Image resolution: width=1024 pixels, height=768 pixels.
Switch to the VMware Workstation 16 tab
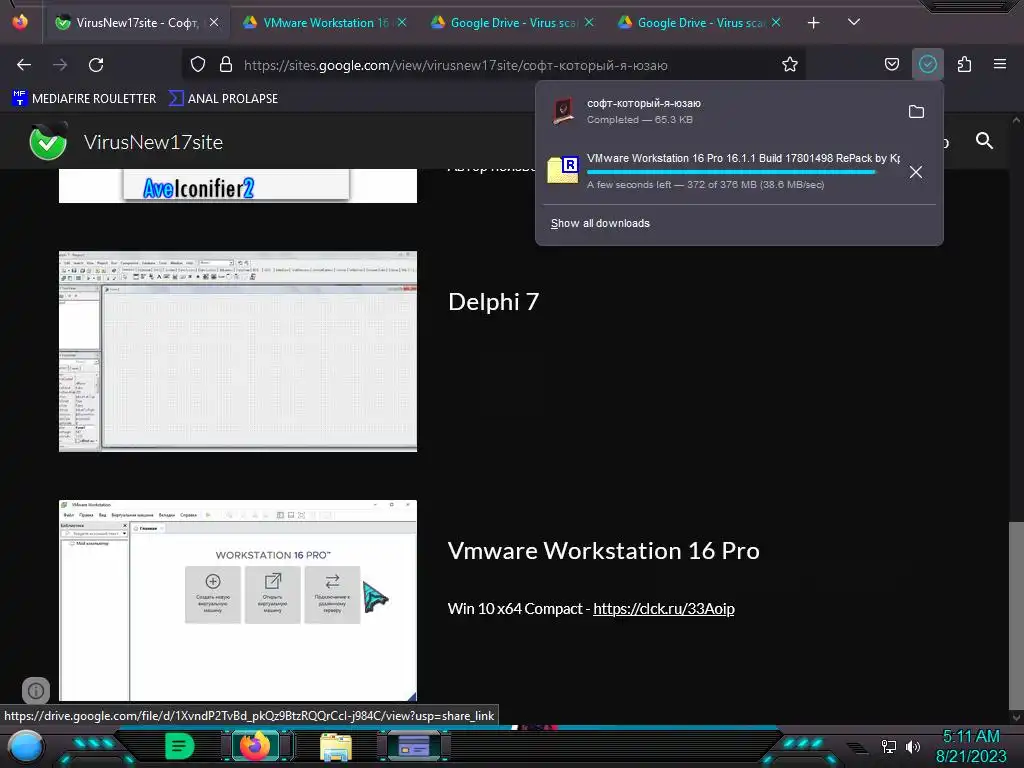(x=325, y=23)
